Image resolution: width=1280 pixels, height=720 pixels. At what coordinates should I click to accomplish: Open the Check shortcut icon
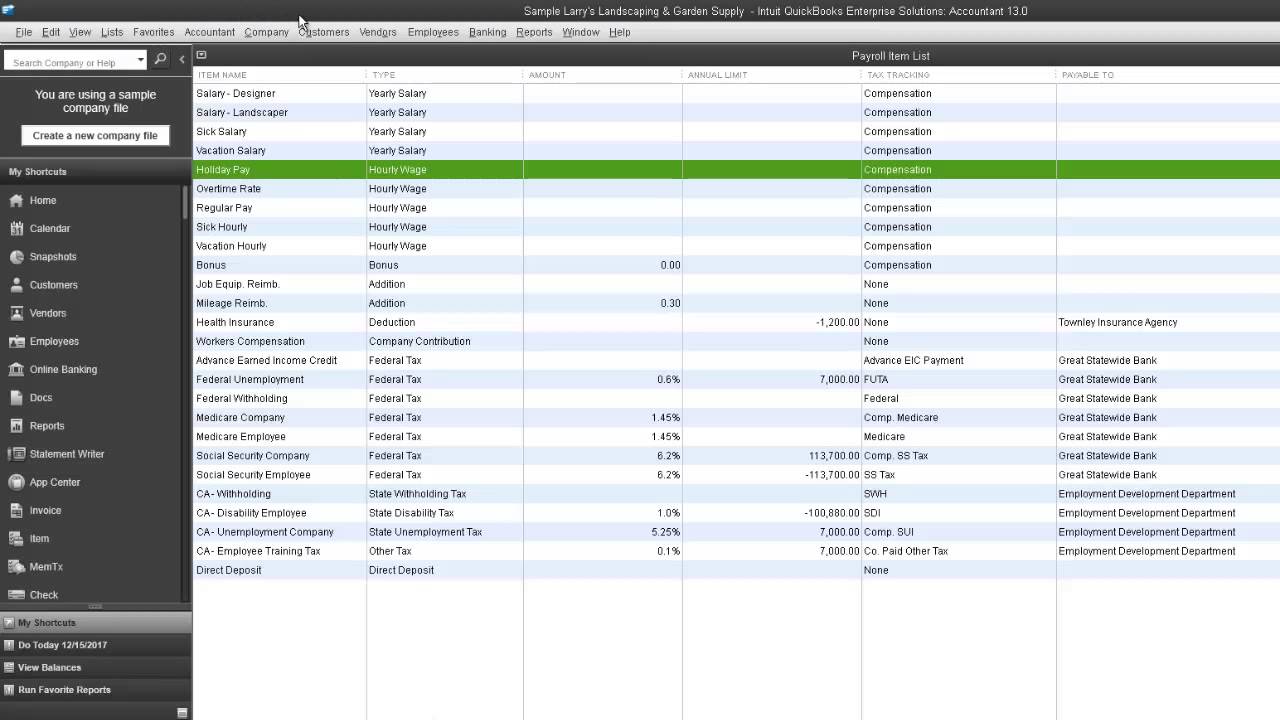16,594
